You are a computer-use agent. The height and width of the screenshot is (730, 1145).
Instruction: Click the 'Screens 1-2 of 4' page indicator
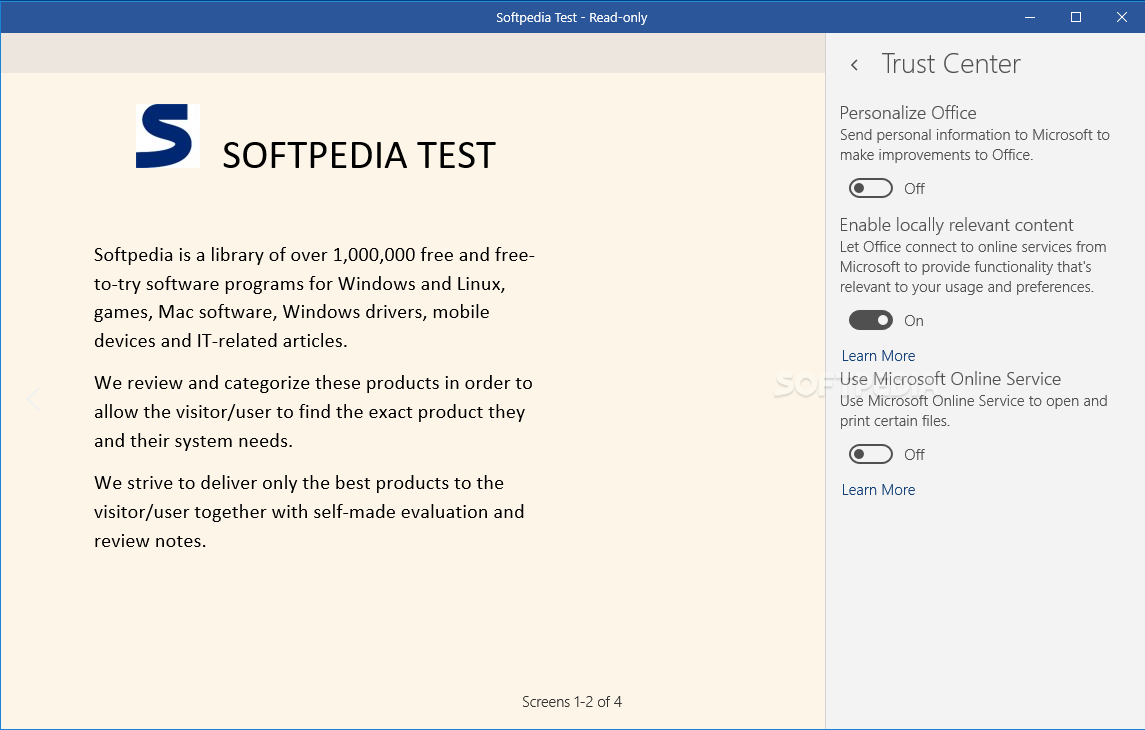tap(572, 702)
